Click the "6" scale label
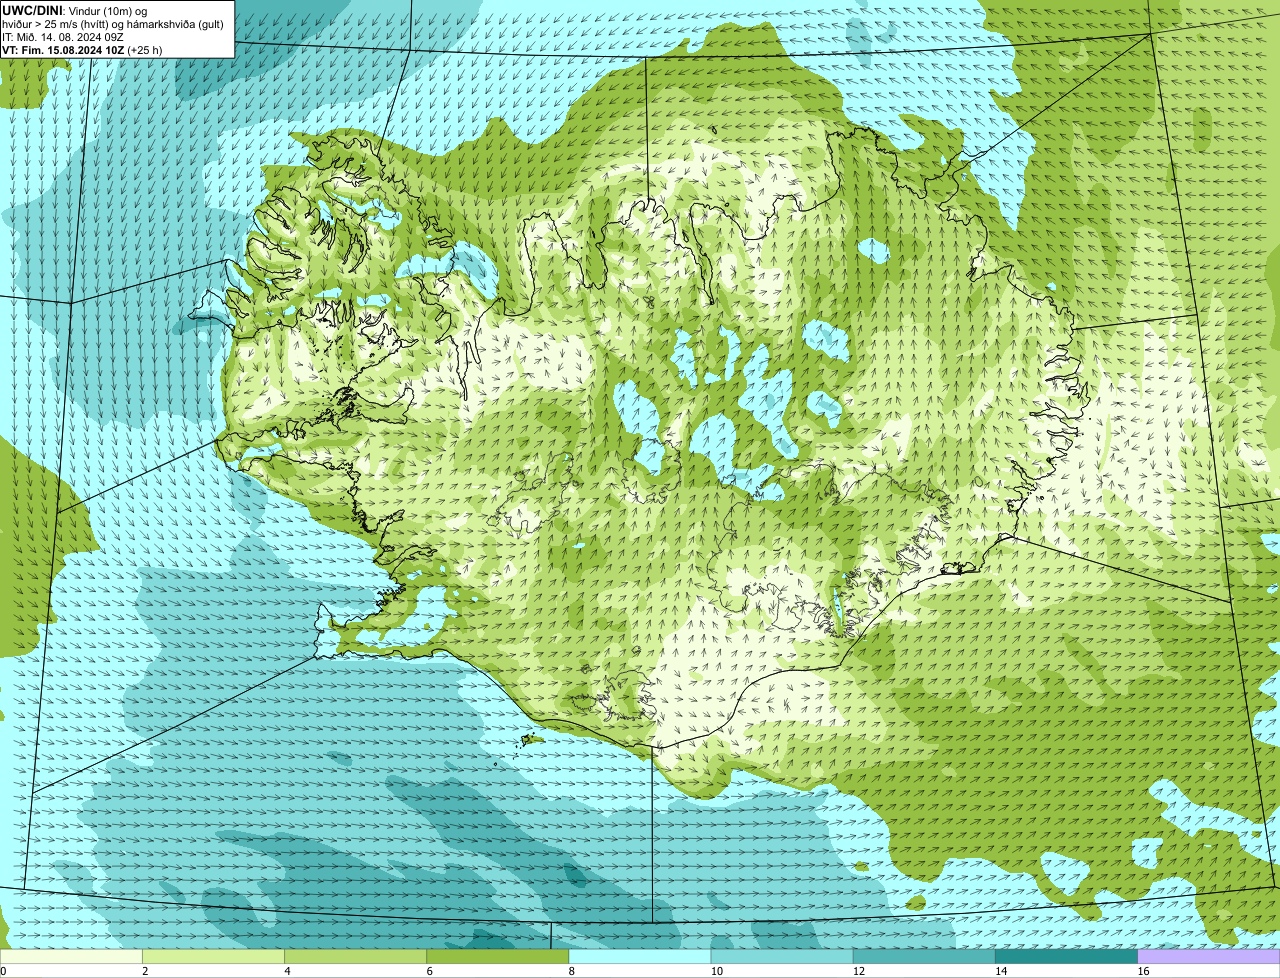This screenshot has height=978, width=1280. coord(429,971)
